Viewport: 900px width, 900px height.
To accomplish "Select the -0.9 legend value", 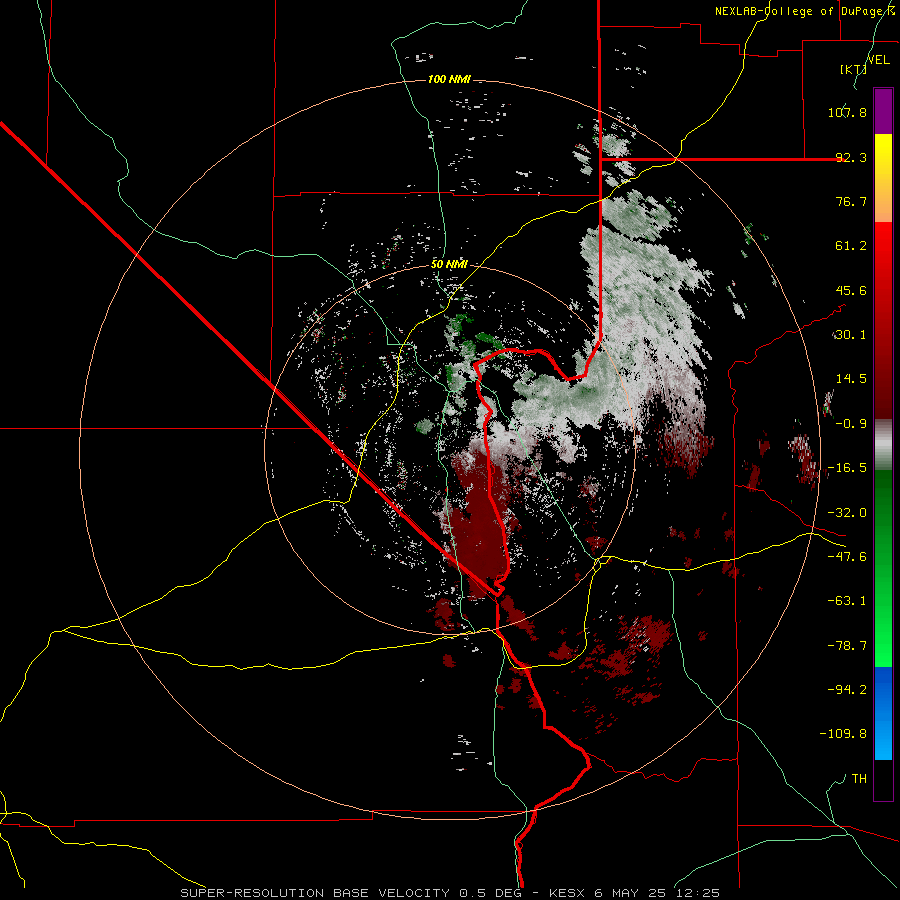I will point(851,424).
